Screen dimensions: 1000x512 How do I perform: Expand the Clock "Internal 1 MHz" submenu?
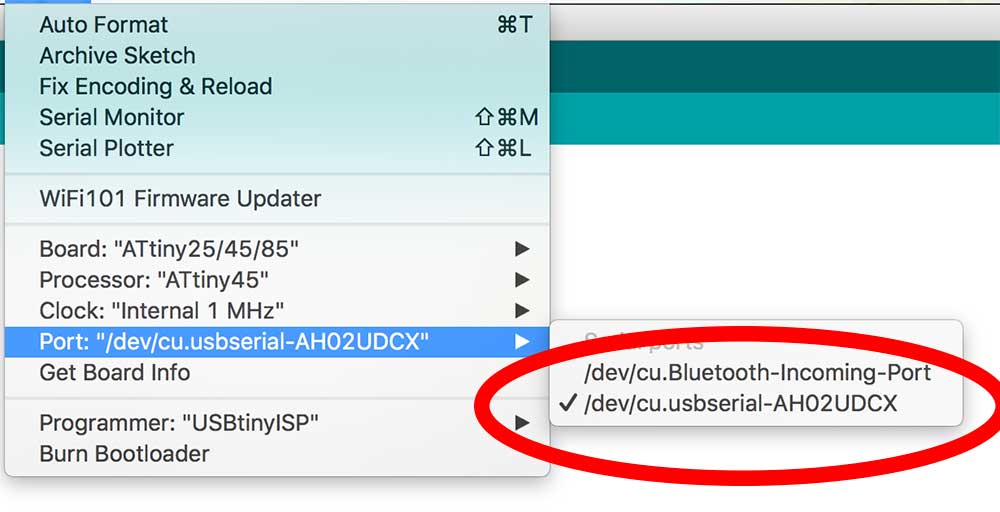pos(277,311)
